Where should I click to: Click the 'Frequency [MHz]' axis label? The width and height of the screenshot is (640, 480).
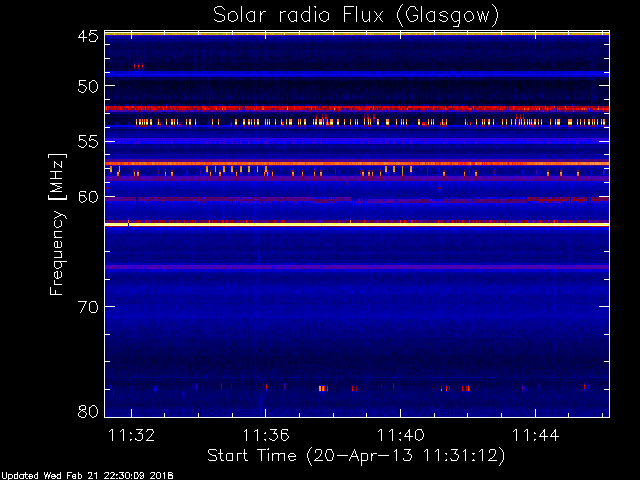57,224
